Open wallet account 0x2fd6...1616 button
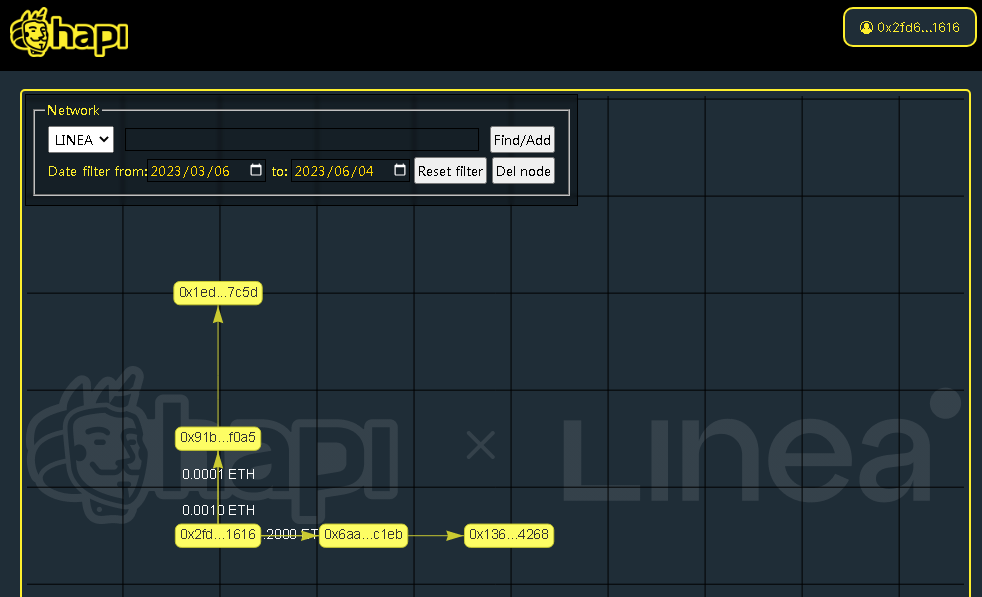Image resolution: width=982 pixels, height=597 pixels. point(909,28)
